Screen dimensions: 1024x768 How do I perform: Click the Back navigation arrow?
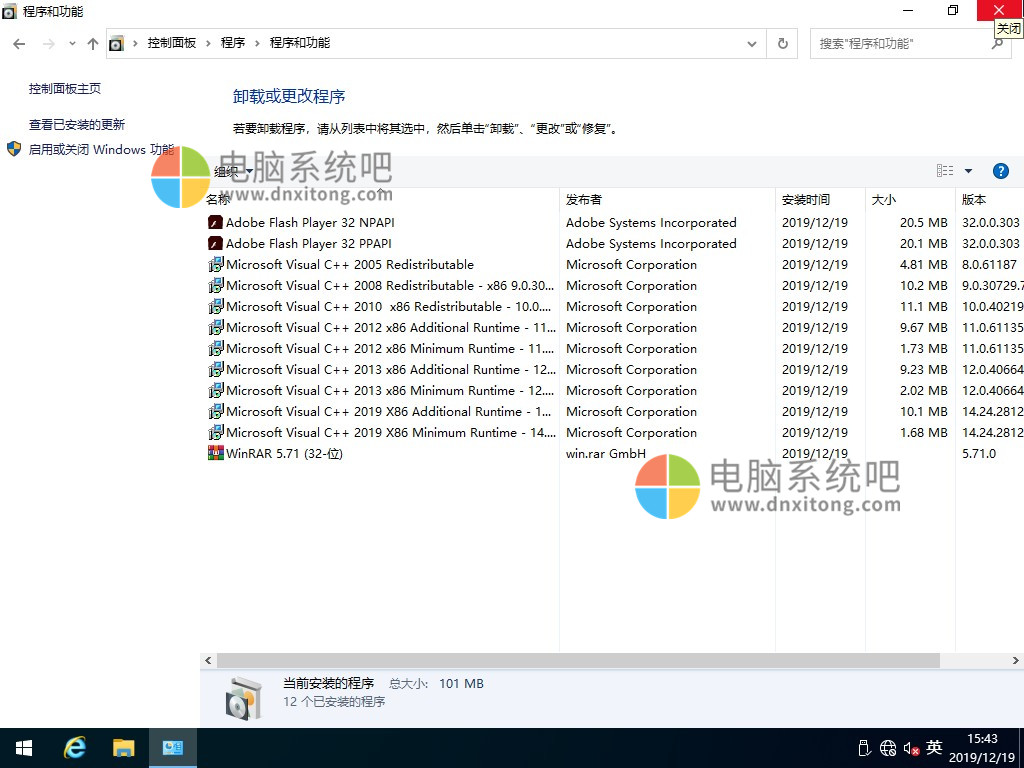click(19, 44)
